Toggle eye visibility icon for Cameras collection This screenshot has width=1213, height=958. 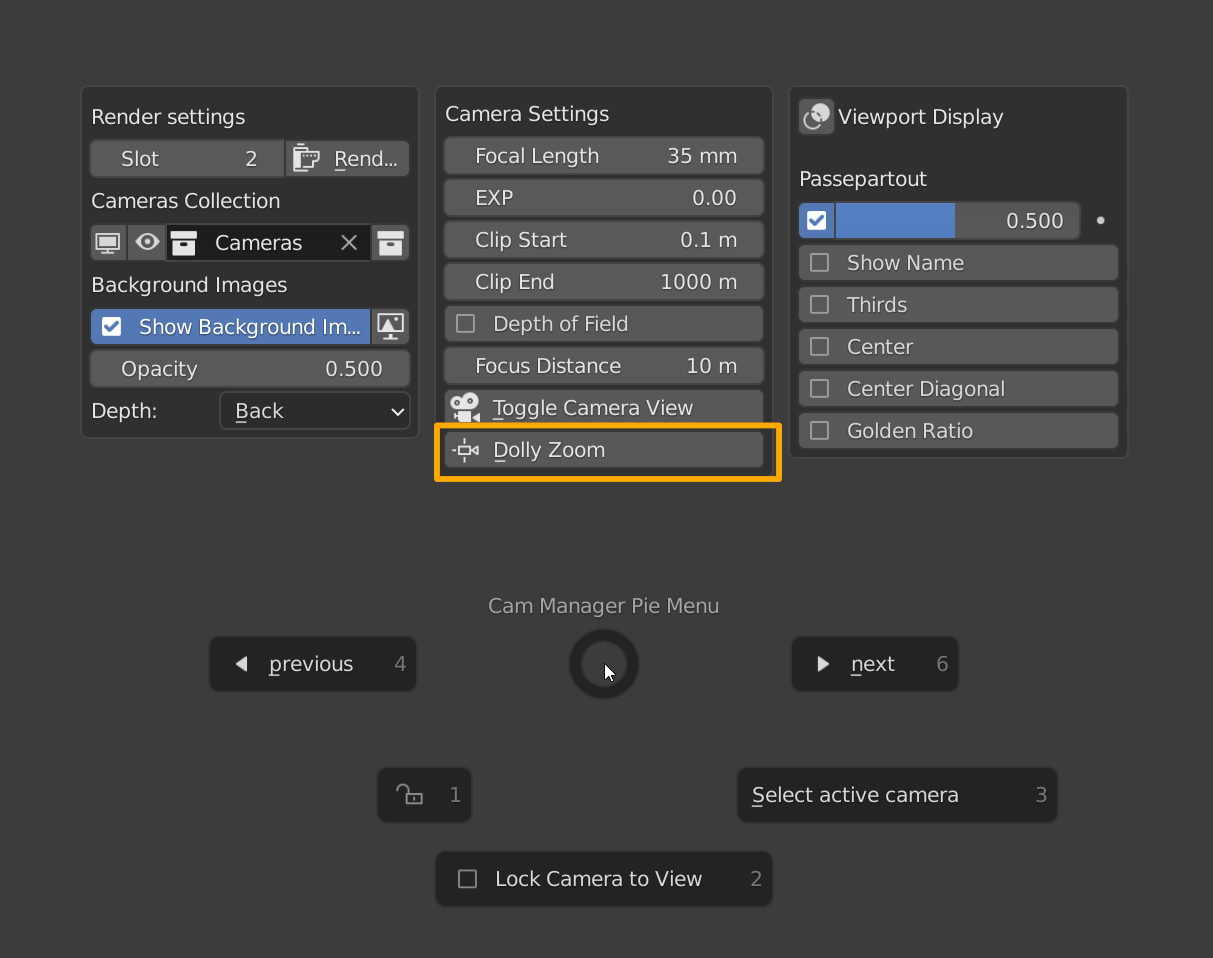point(147,243)
